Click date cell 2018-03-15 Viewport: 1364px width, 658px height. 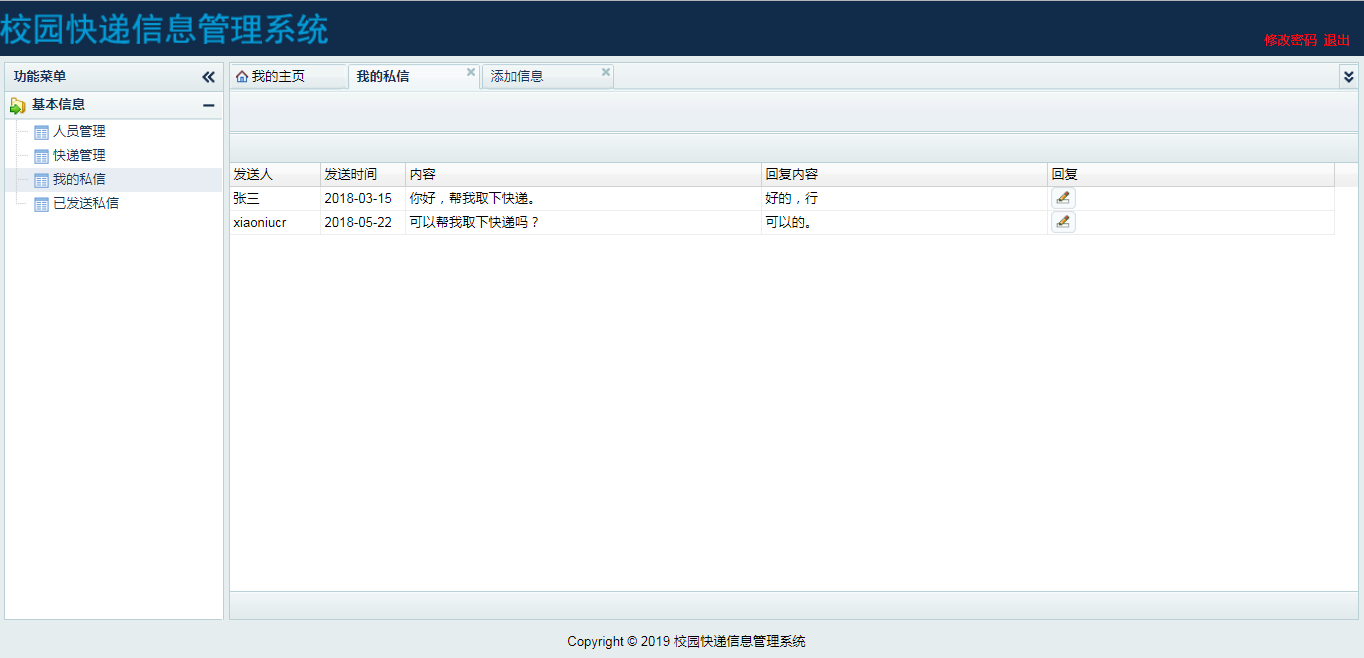(363, 198)
